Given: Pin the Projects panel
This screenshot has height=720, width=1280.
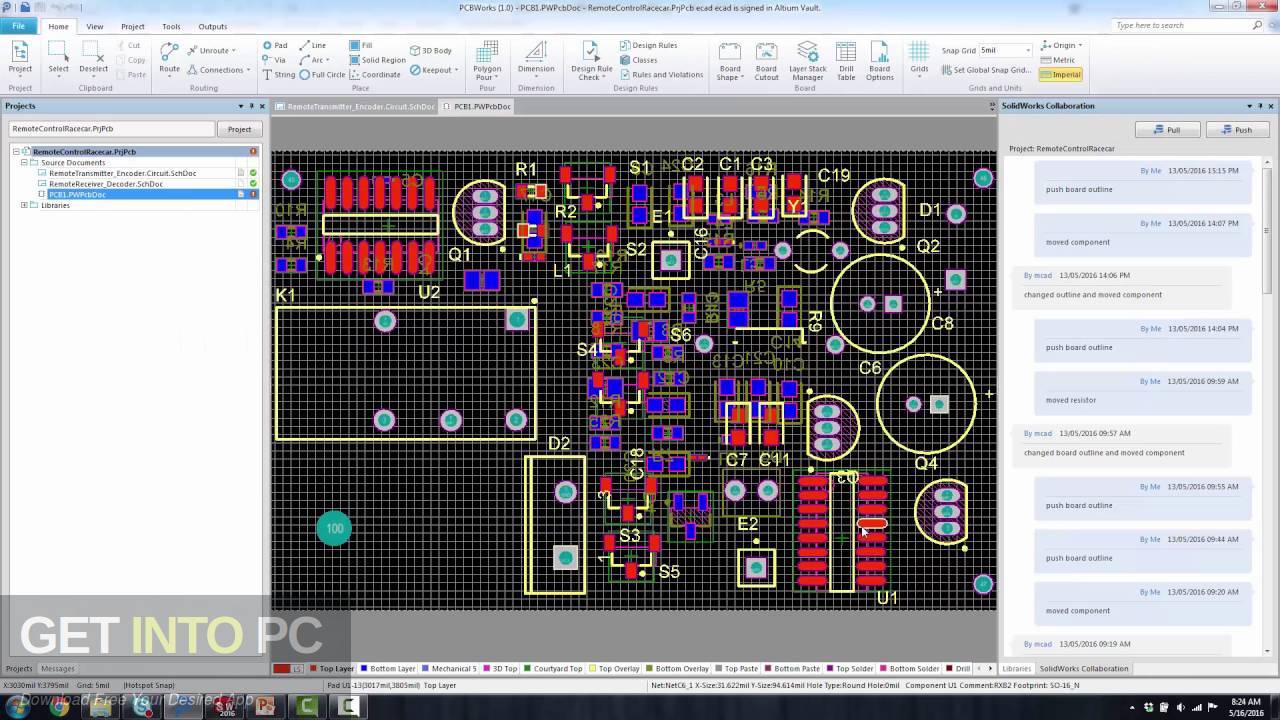Looking at the screenshot, I should (251, 106).
